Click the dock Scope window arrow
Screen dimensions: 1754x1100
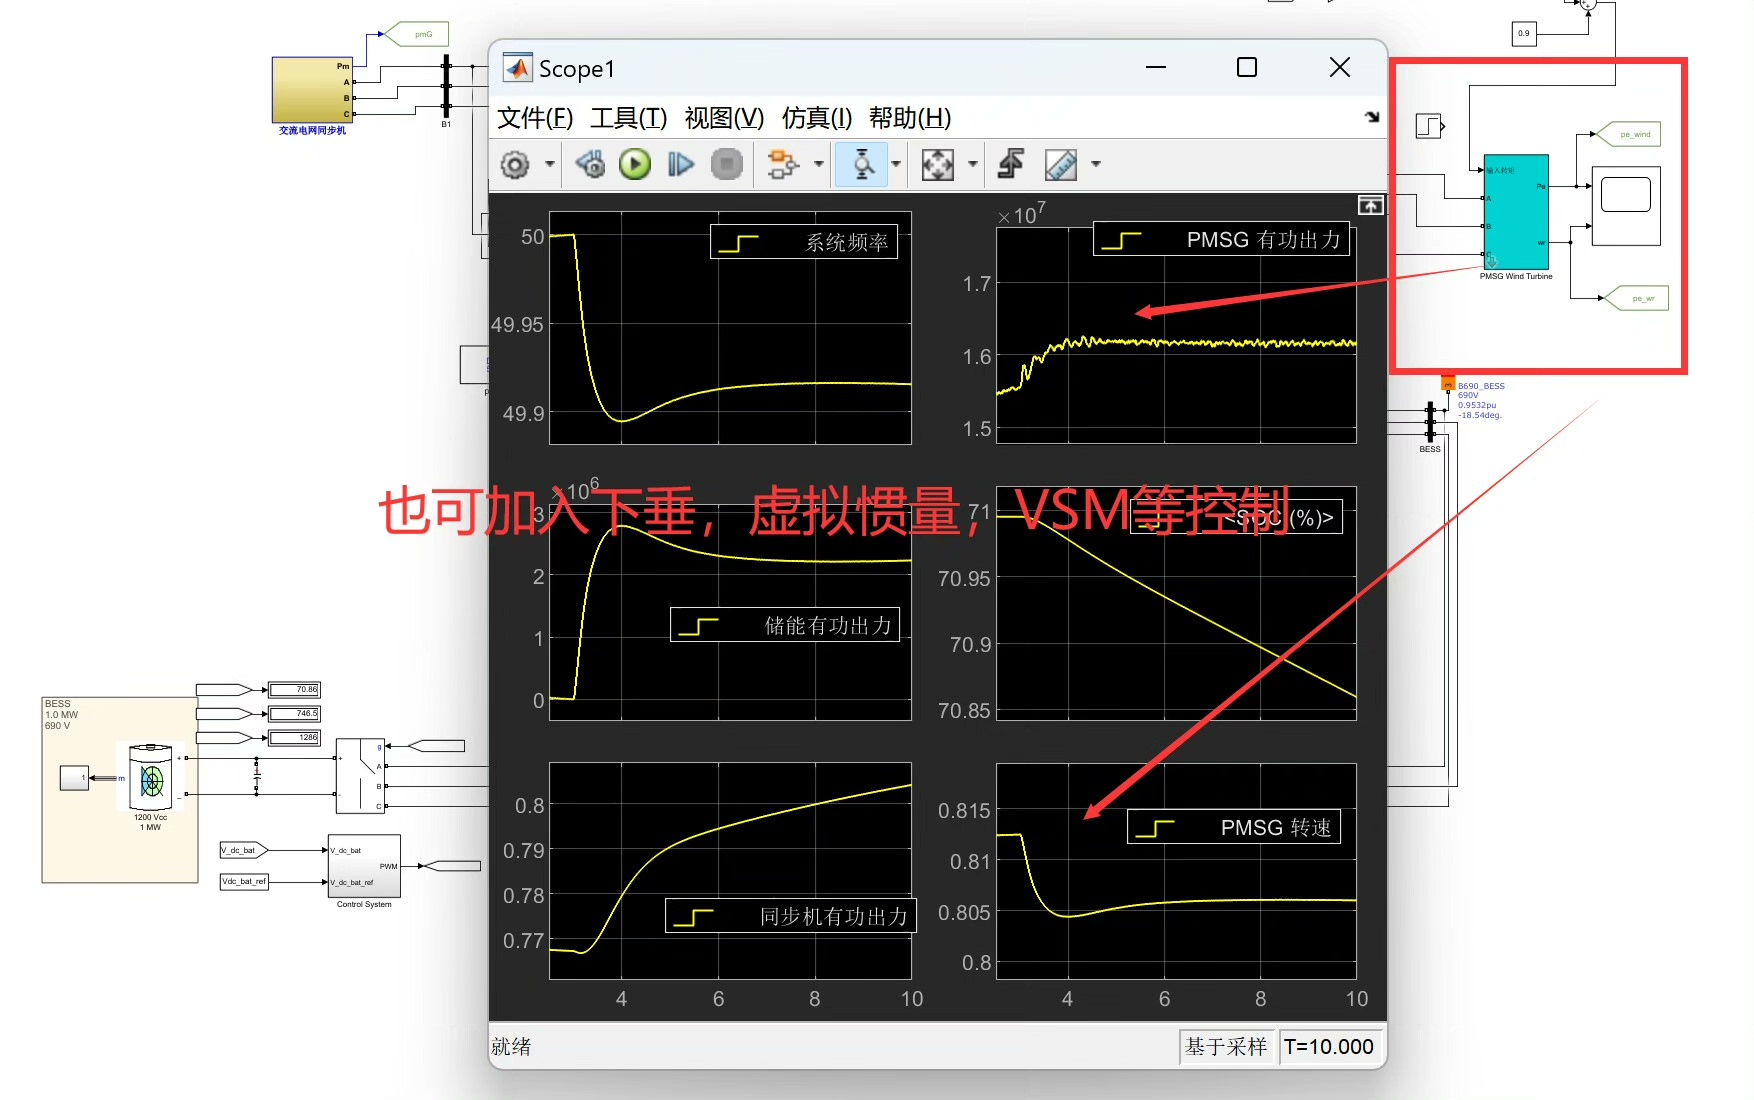coord(1372,117)
